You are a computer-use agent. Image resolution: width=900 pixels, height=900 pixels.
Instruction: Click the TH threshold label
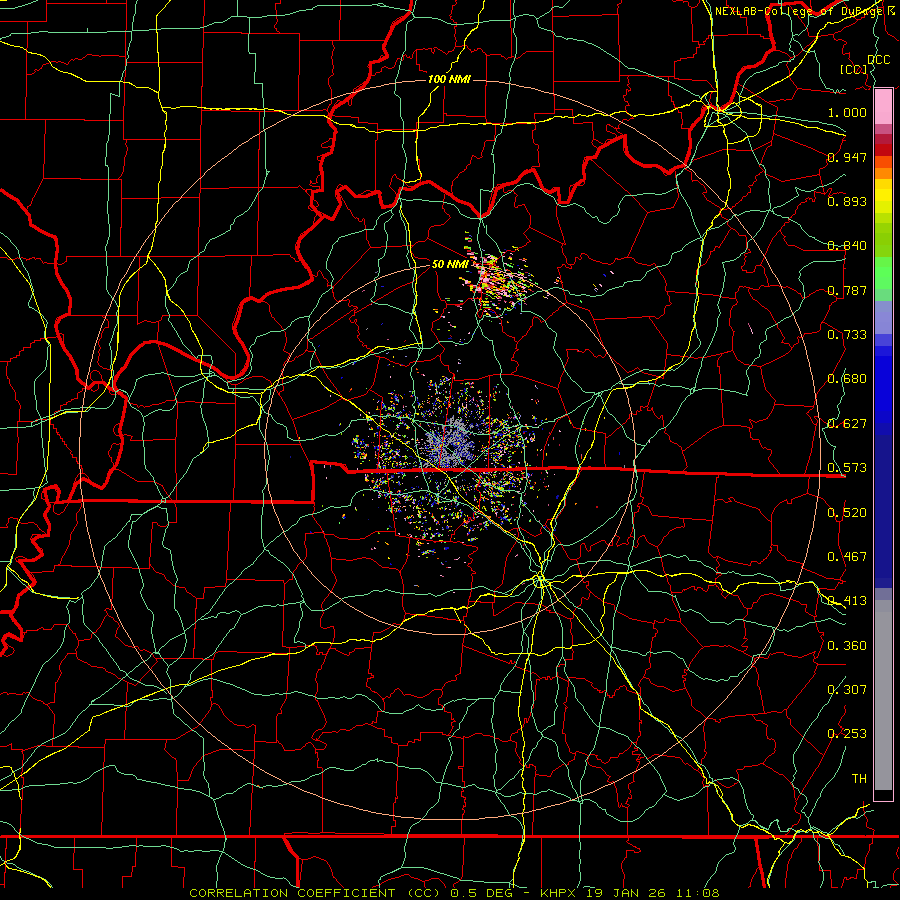(859, 779)
